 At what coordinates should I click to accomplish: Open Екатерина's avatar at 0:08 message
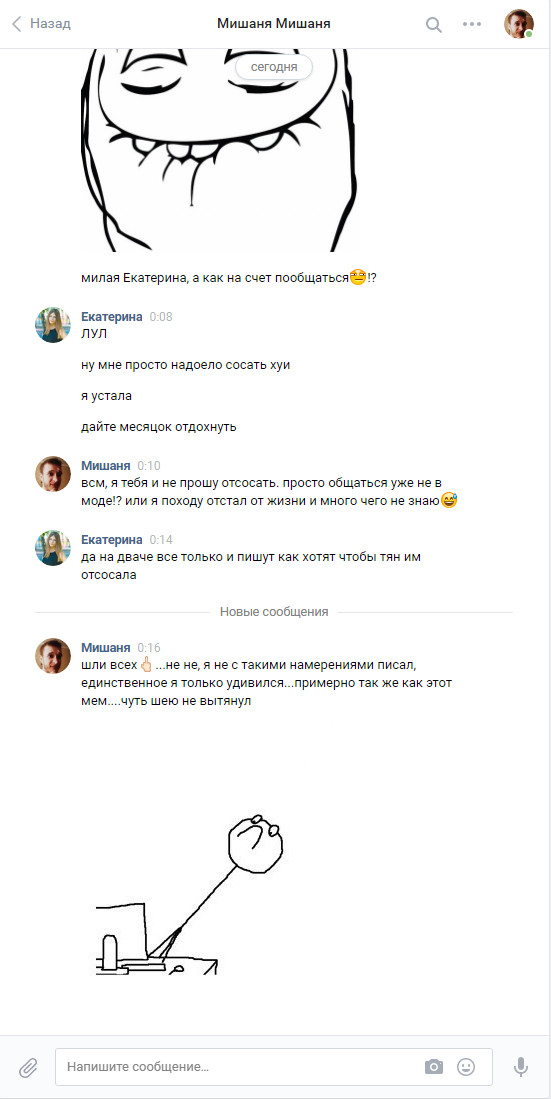53,325
